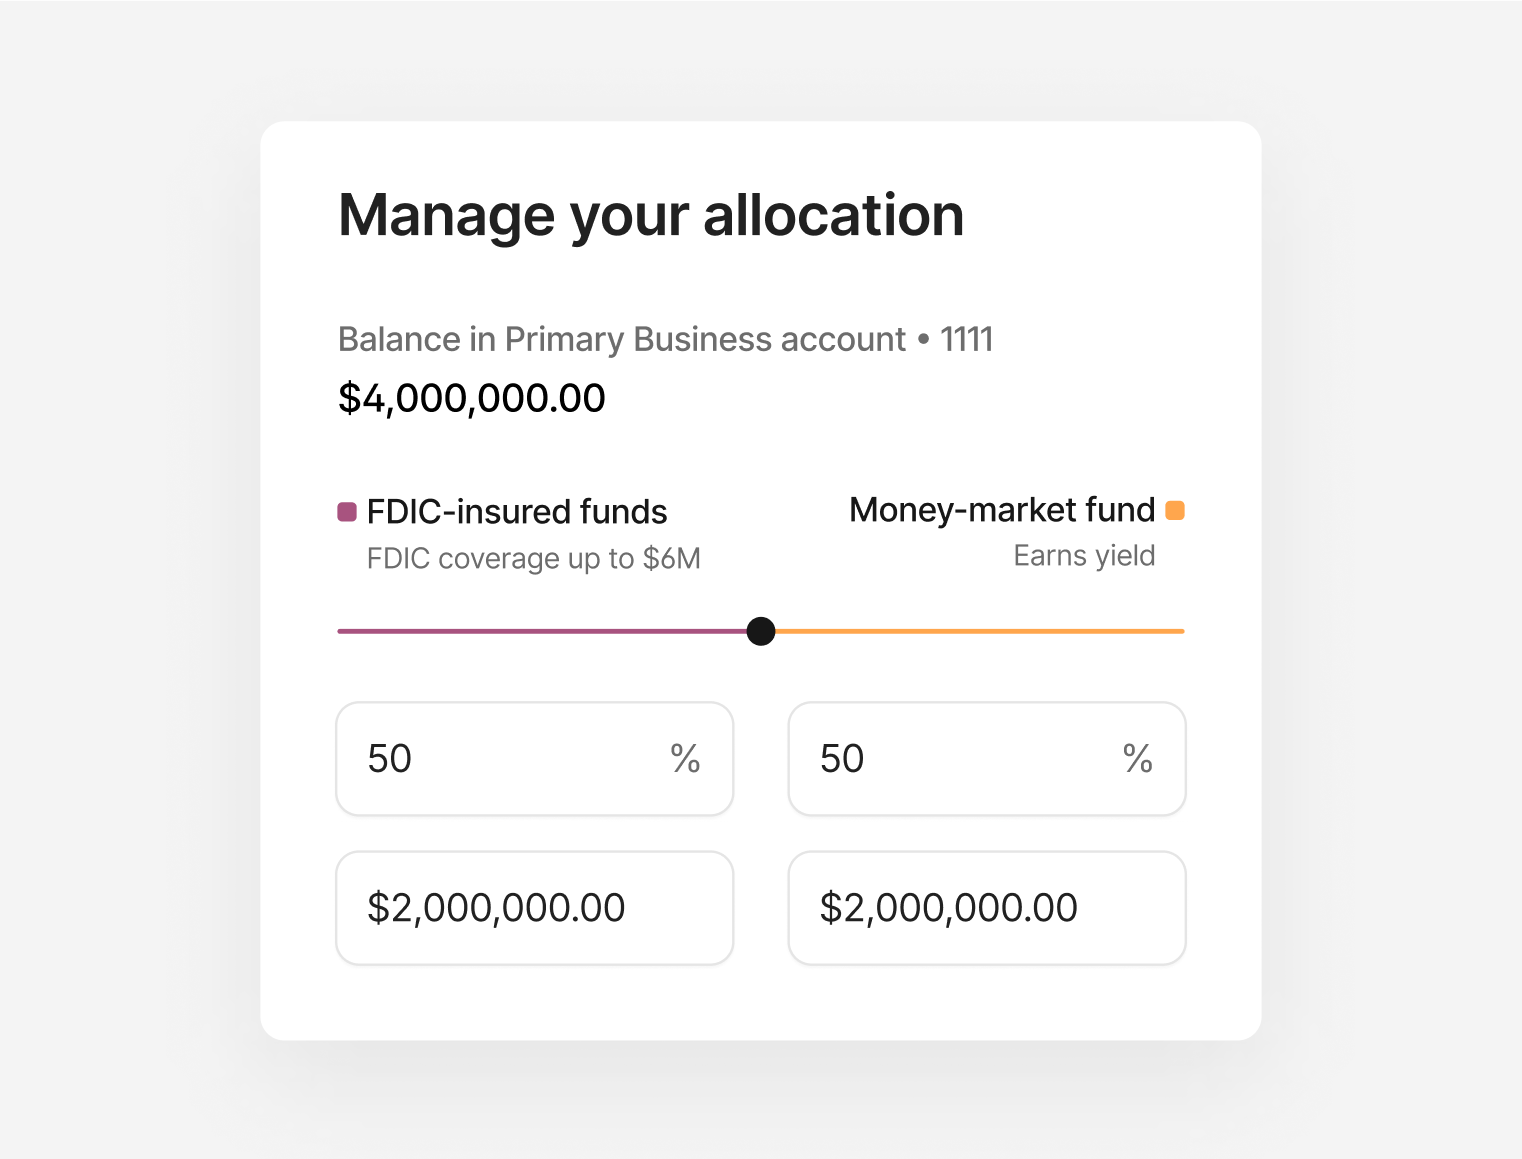
Task: Click the black slider handle
Action: tap(761, 631)
